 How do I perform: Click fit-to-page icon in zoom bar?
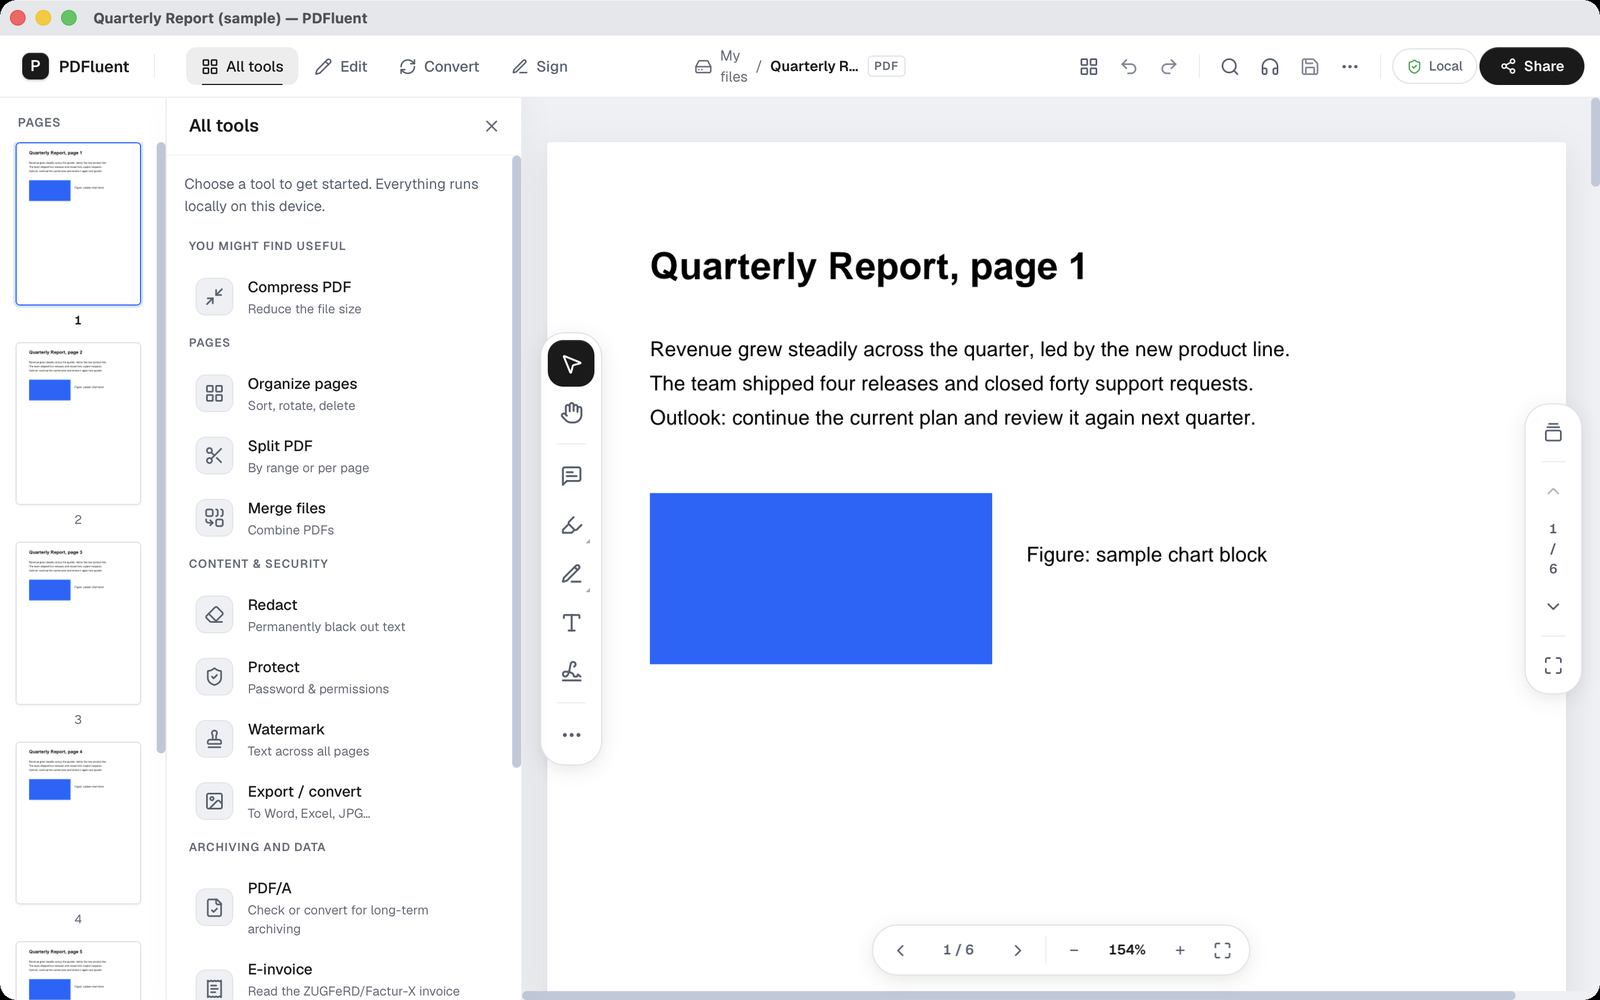point(1222,950)
